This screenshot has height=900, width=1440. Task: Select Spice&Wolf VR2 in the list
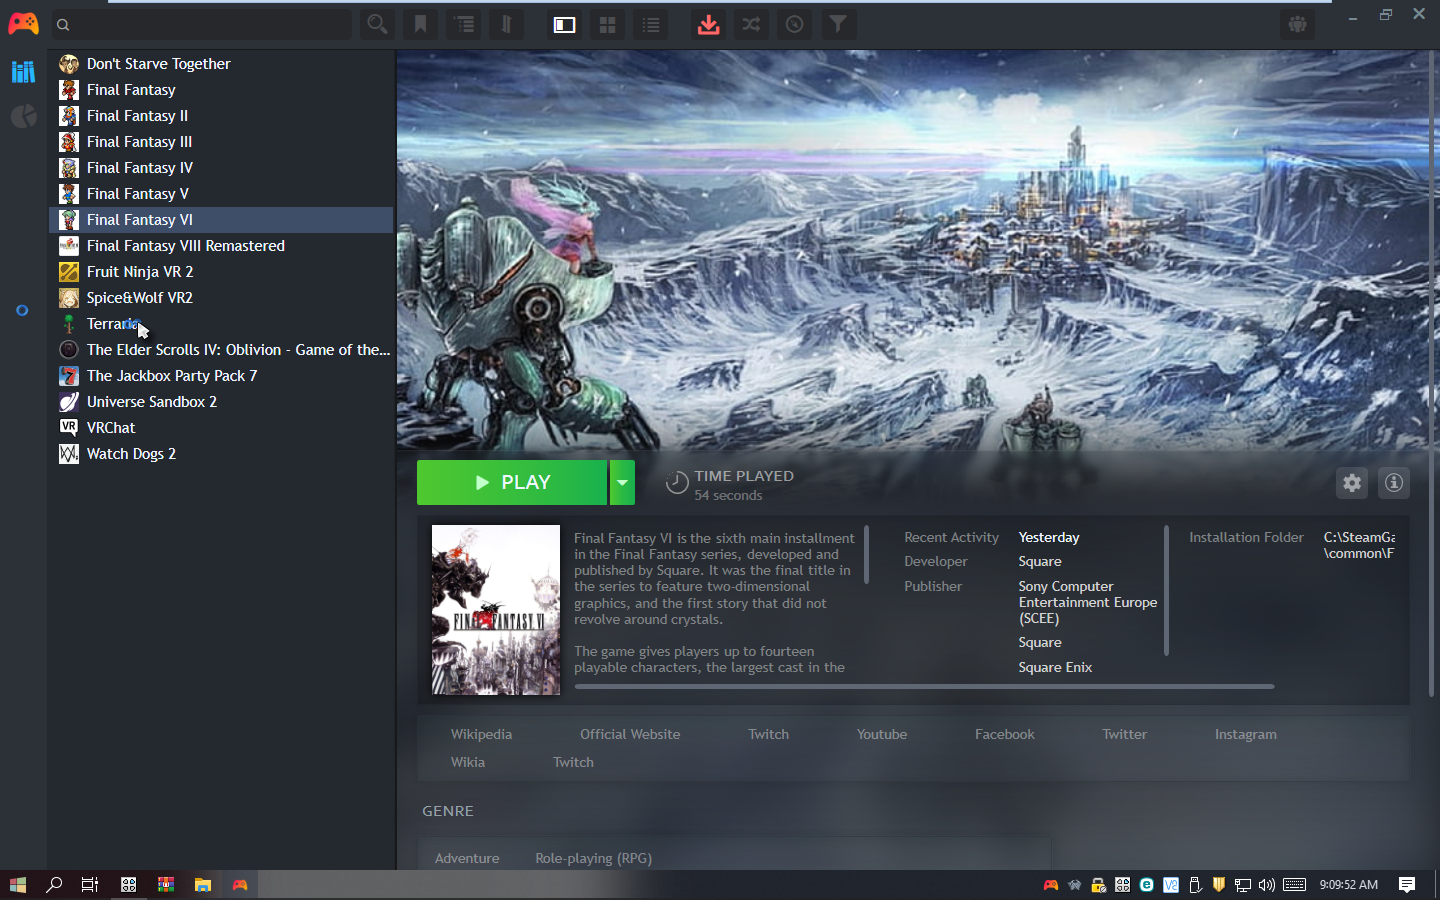click(x=221, y=298)
